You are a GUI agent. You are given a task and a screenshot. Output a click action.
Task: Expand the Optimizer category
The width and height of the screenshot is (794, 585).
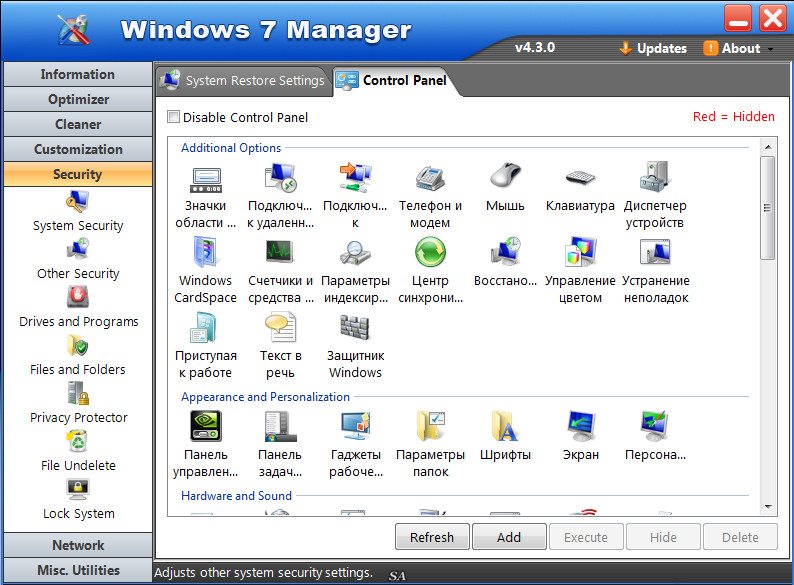[x=78, y=99]
